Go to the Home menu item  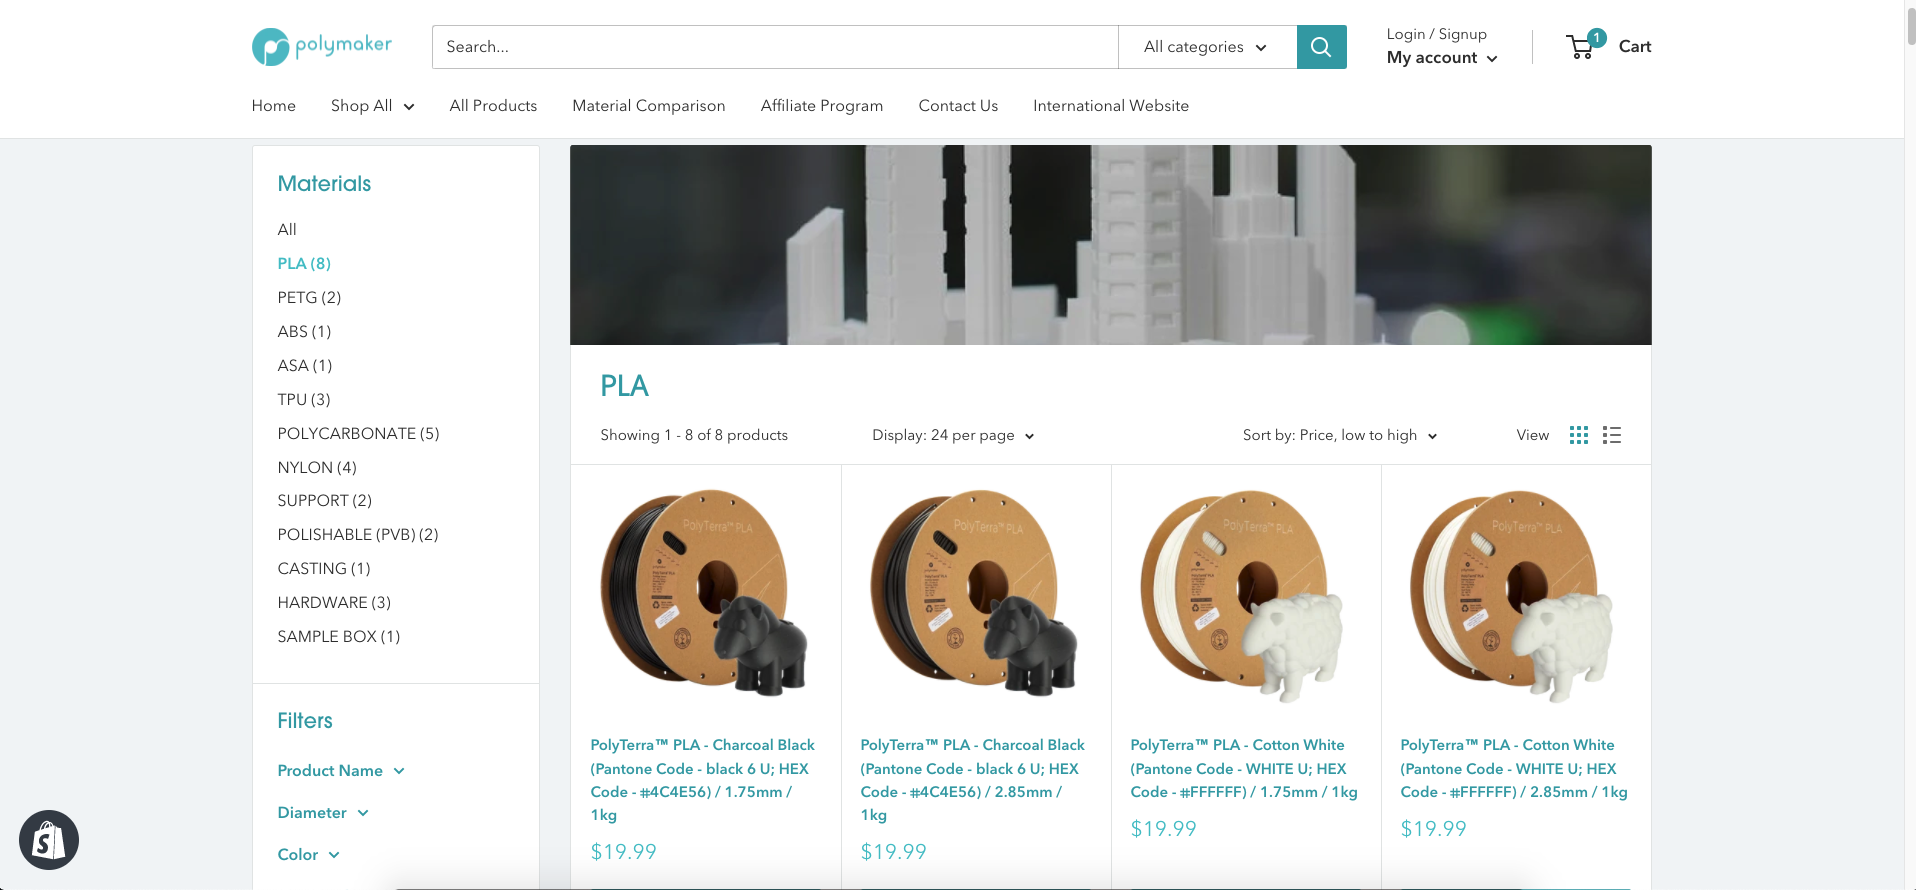[x=274, y=106]
